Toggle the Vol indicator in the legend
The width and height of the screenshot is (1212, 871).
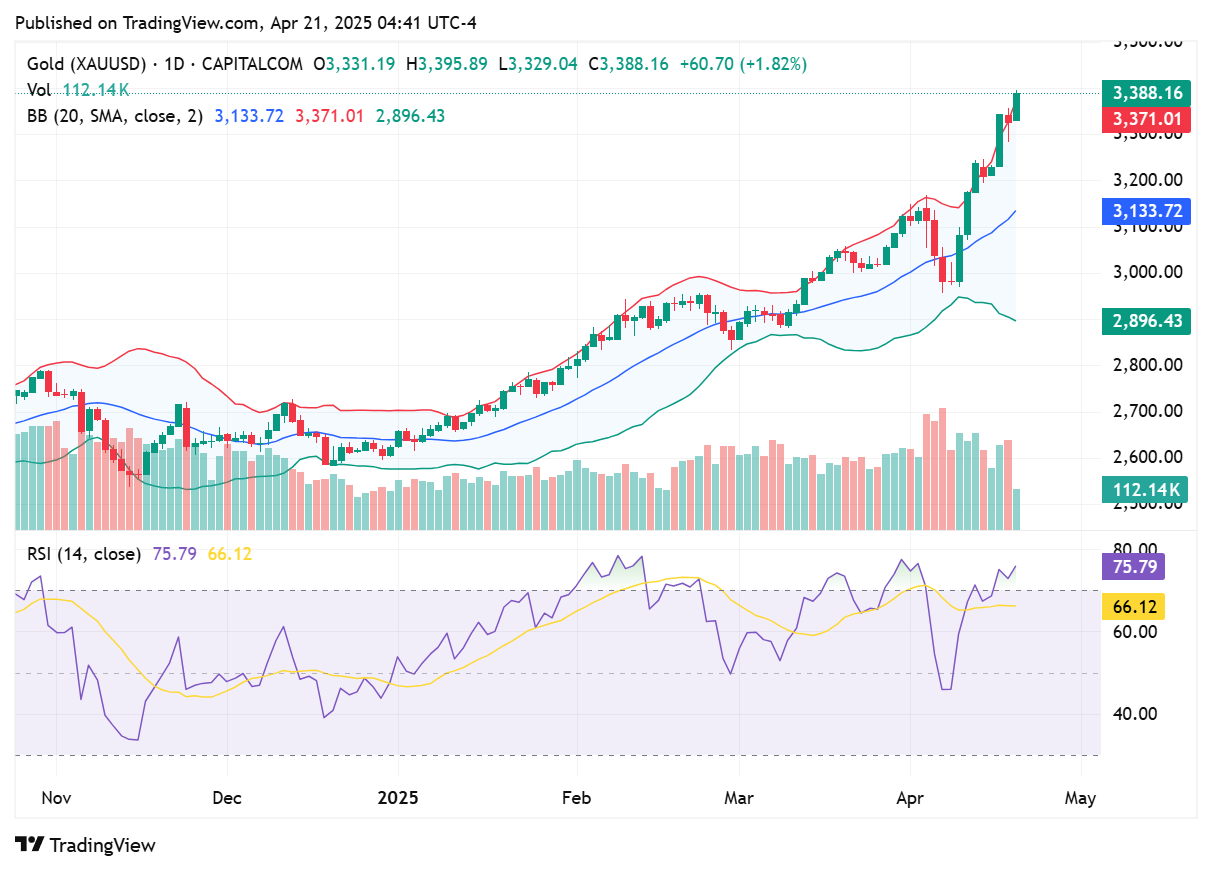[38, 89]
